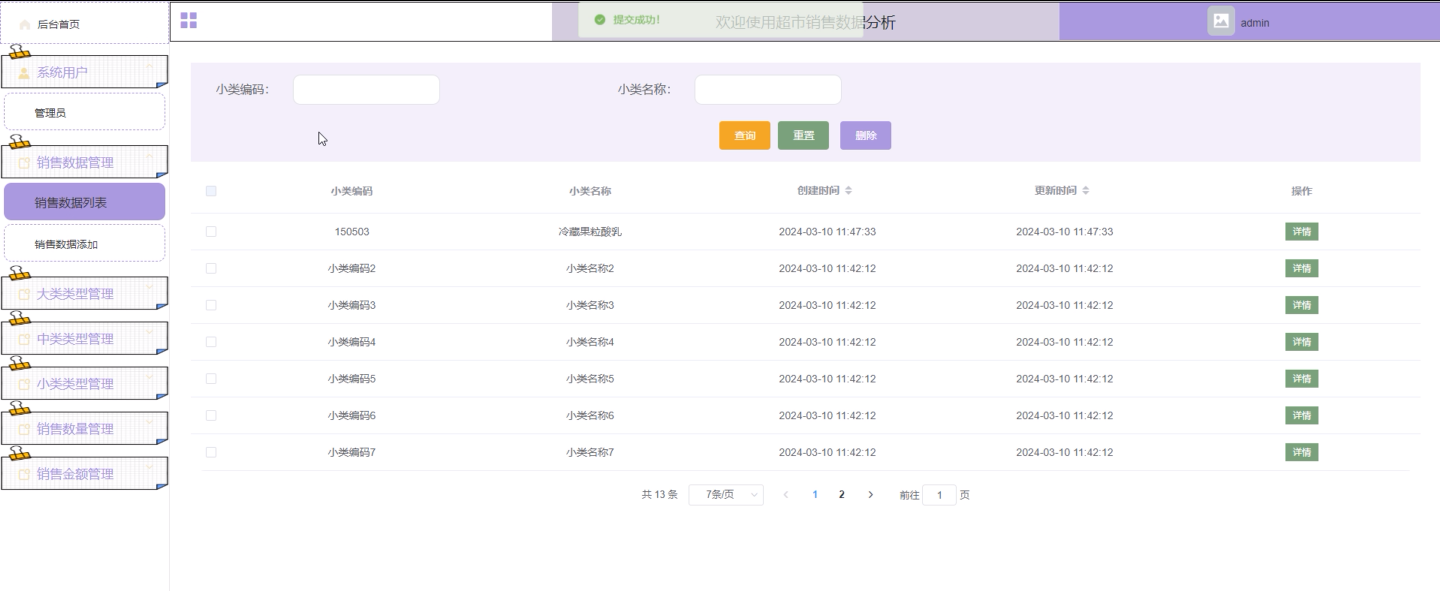Check the row checkbox for 小类编码3
The image size is (1440, 591).
pos(211,305)
